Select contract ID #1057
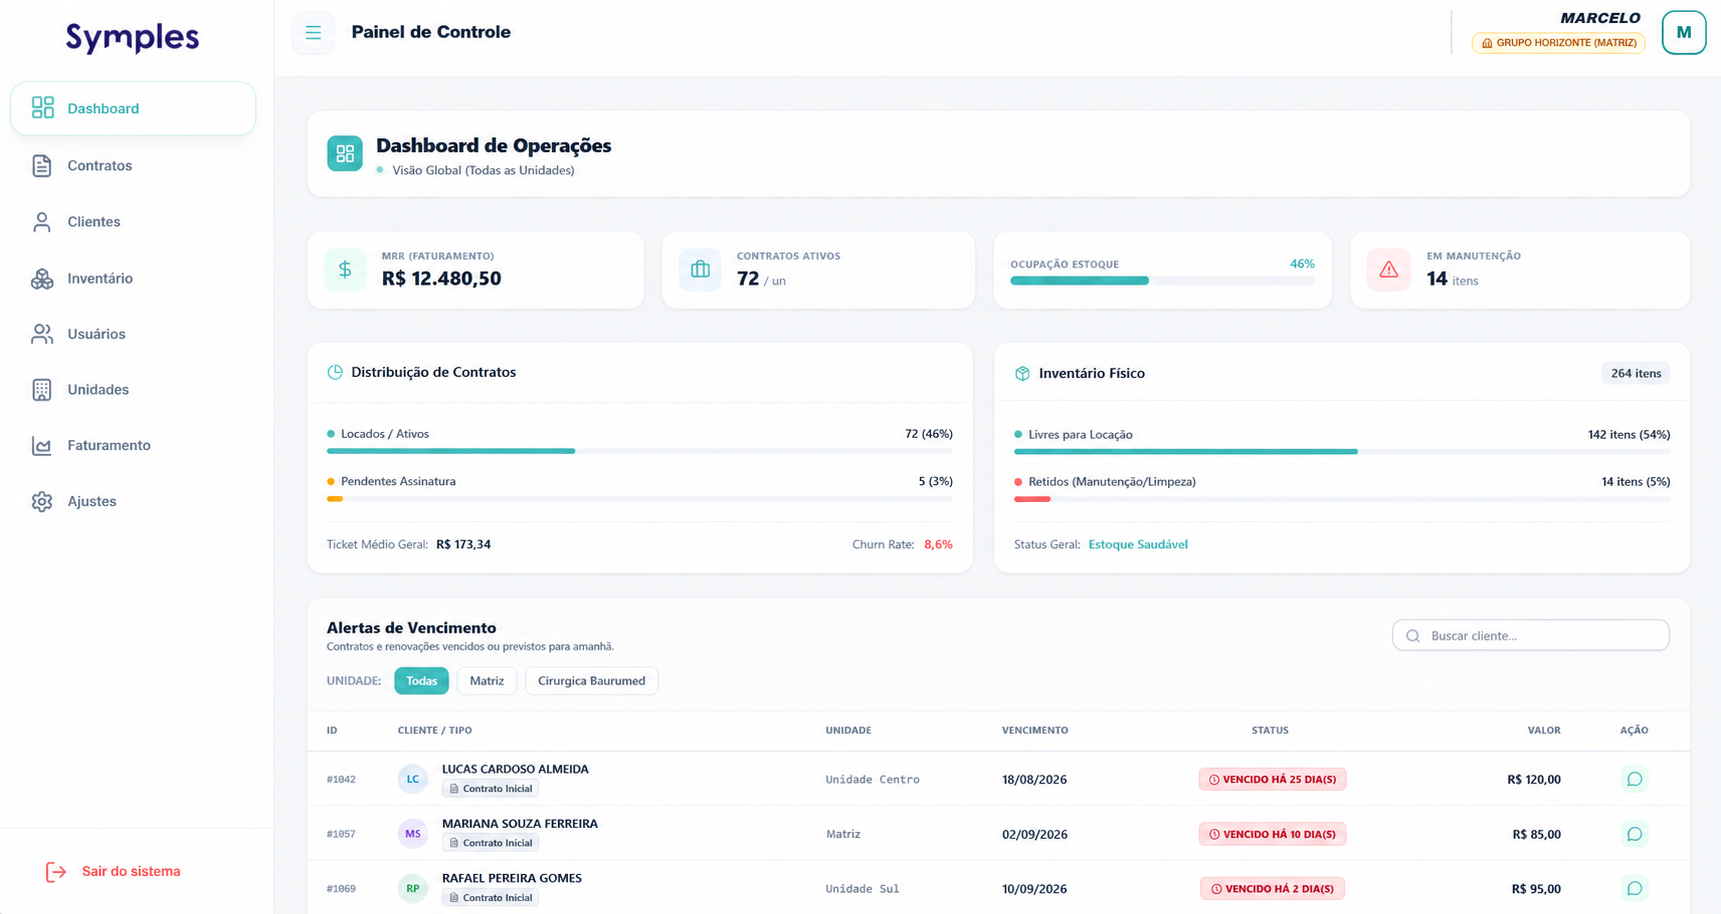Image resolution: width=1721 pixels, height=914 pixels. [341, 834]
